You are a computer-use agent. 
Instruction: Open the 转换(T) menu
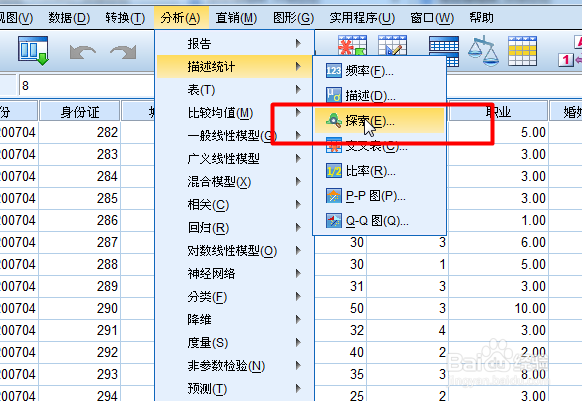125,17
